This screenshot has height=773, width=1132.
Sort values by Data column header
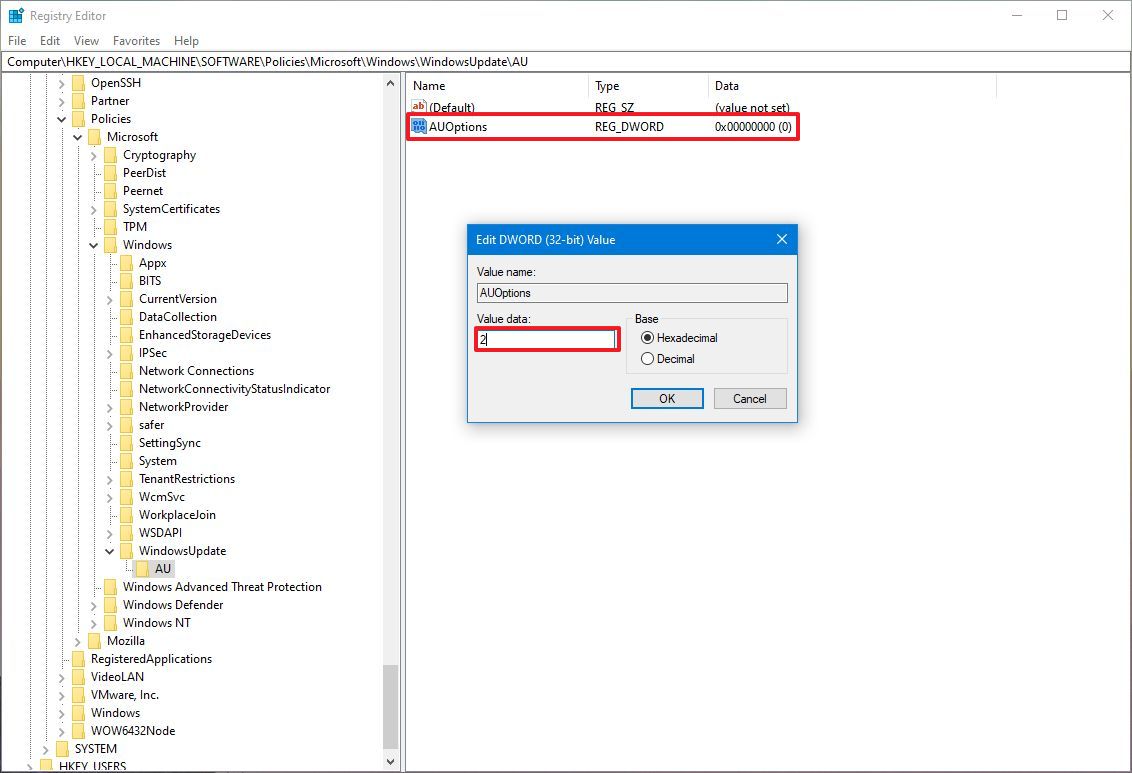coord(852,86)
